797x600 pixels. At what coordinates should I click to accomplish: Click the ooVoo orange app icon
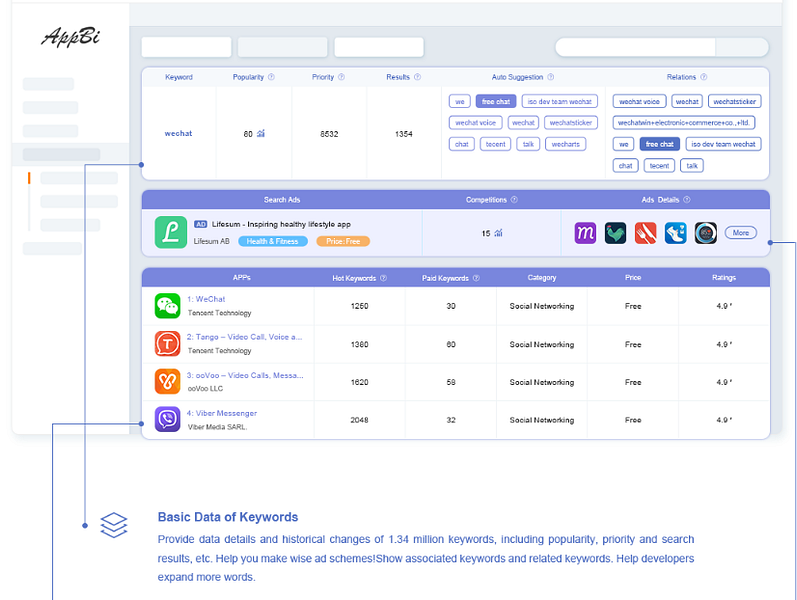(x=167, y=381)
